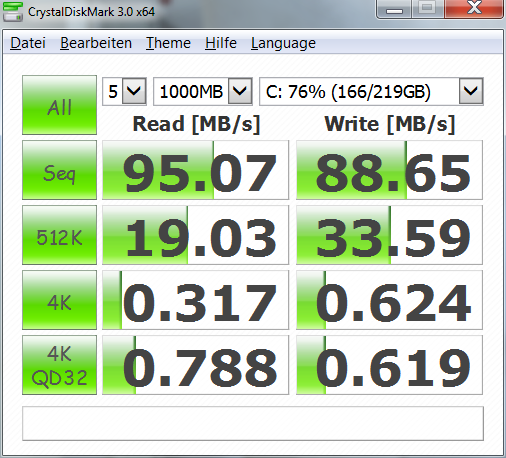
Task: Start the Seq benchmark test
Action: click(x=59, y=170)
